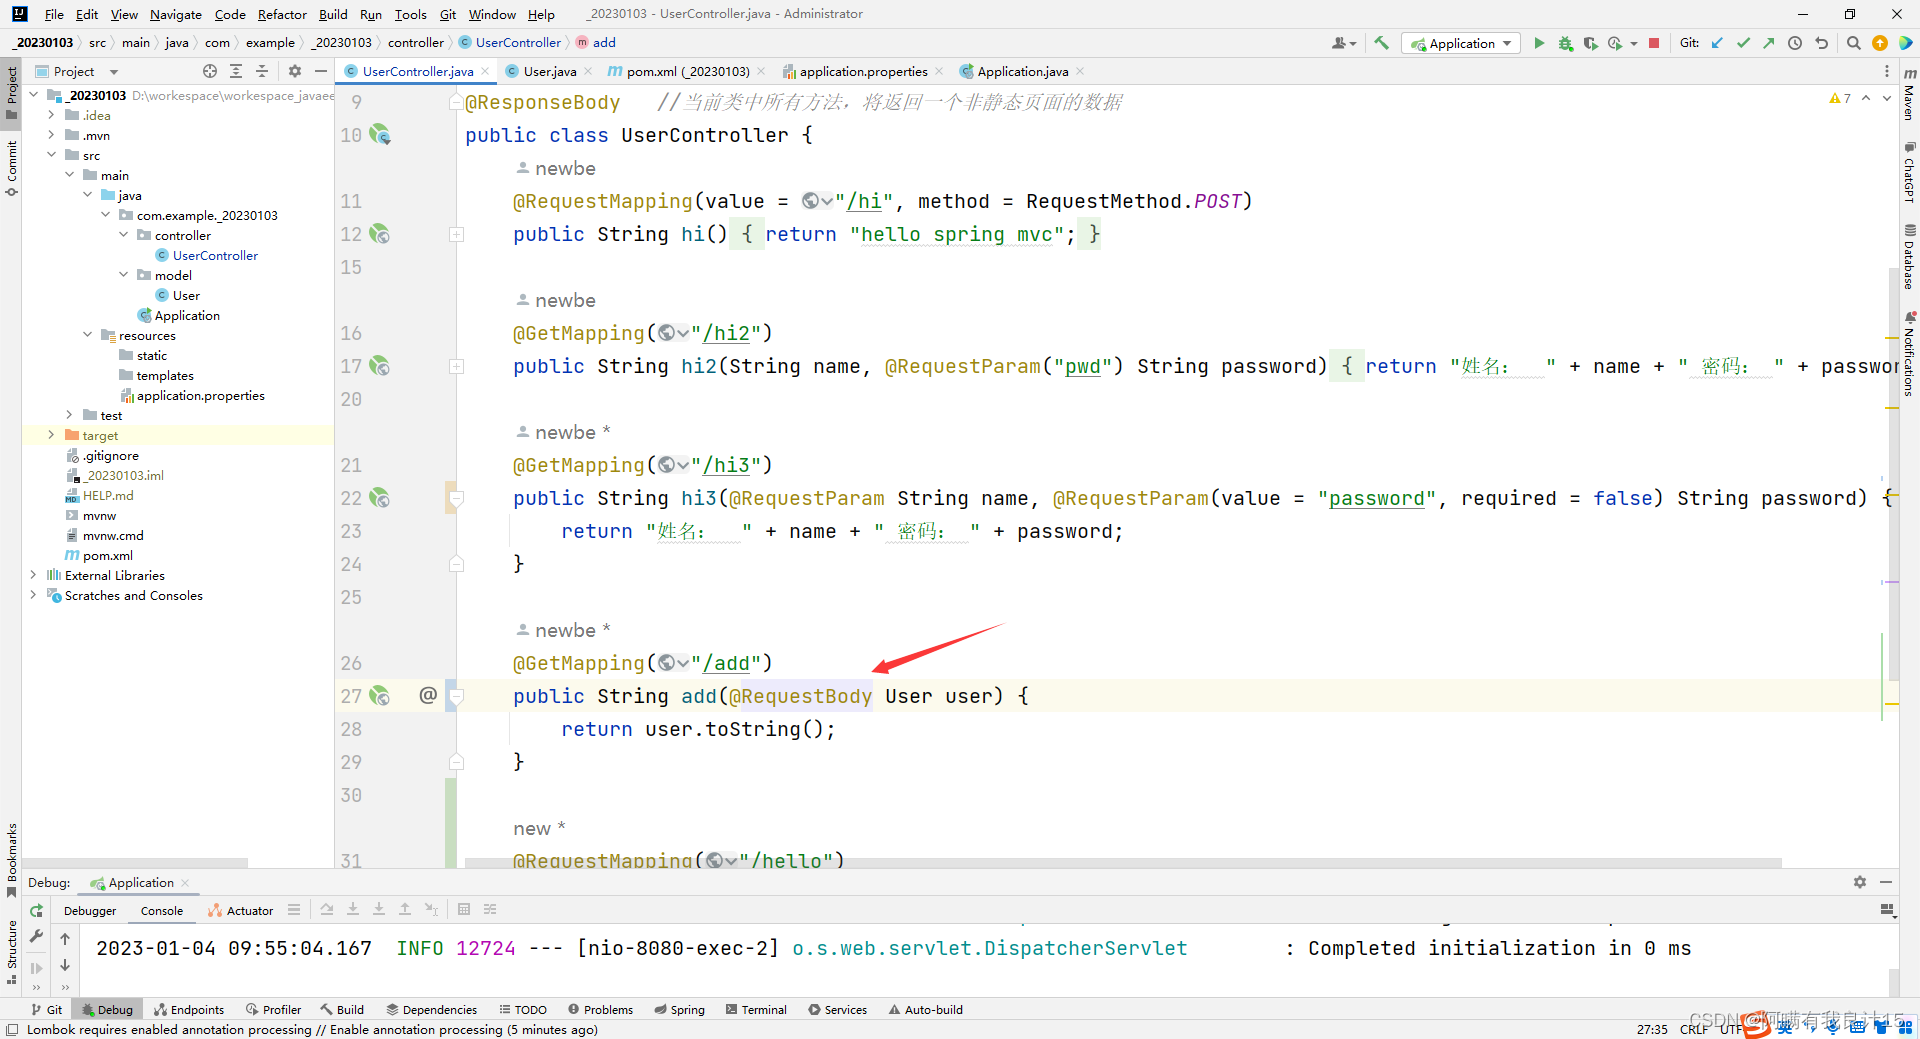Image resolution: width=1920 pixels, height=1039 pixels.
Task: Click the Select Opened File target icon
Action: [209, 71]
